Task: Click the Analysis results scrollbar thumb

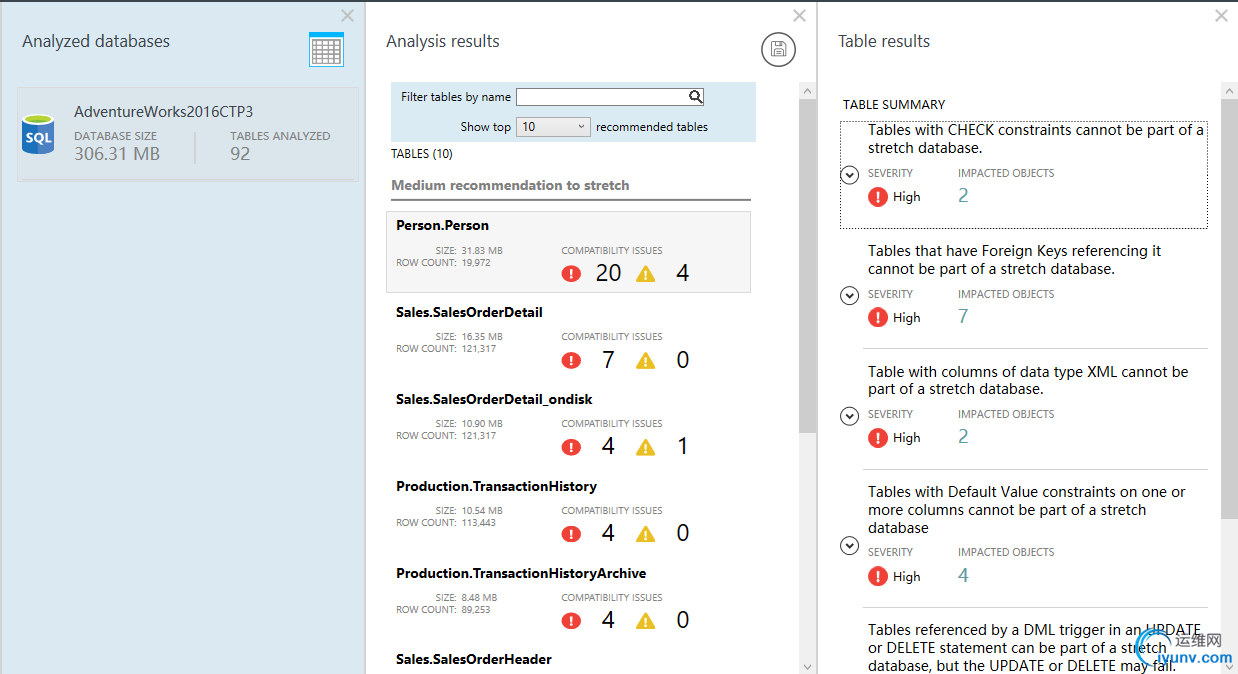Action: pos(808,265)
